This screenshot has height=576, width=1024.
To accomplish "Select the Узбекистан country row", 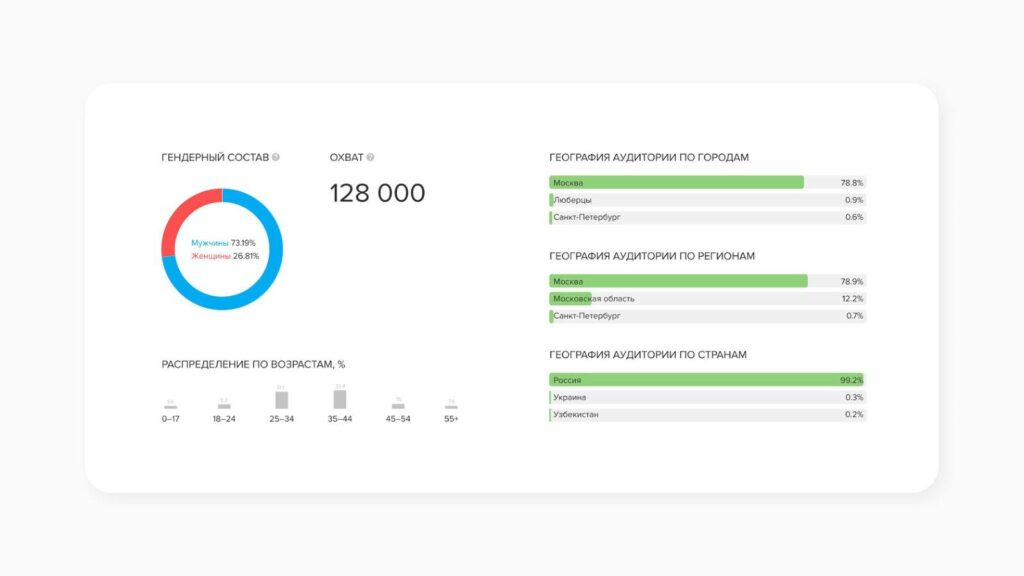I will click(x=707, y=414).
